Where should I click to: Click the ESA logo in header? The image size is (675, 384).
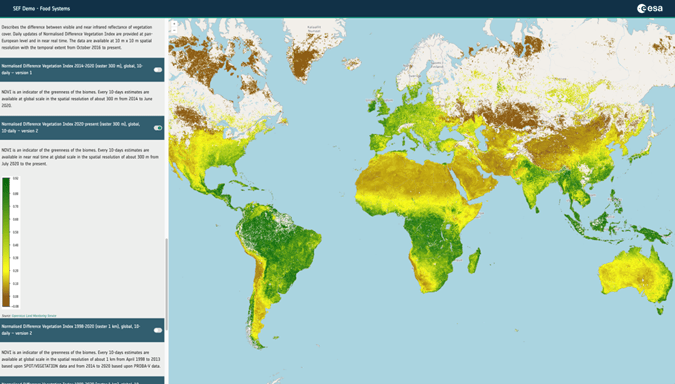click(650, 8)
